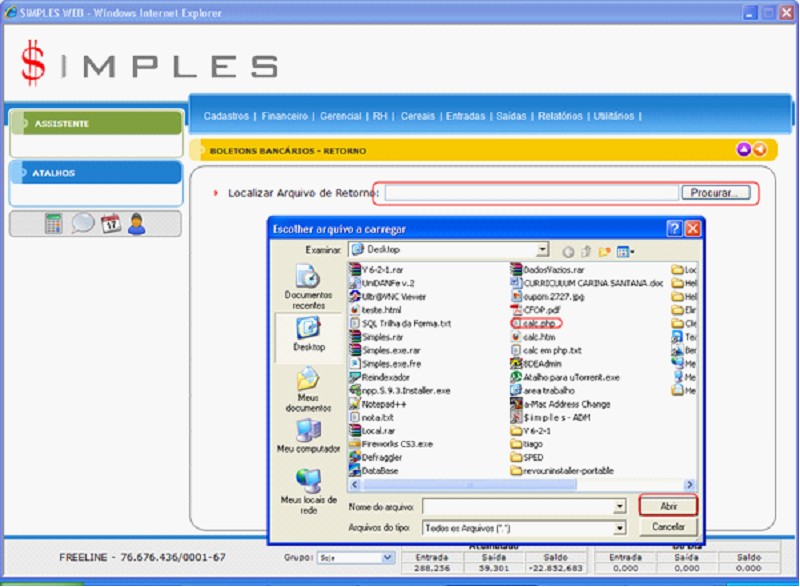Click the orange back-arrow icon in yellow header
800x587 pixels.
pyautogui.click(x=760, y=149)
